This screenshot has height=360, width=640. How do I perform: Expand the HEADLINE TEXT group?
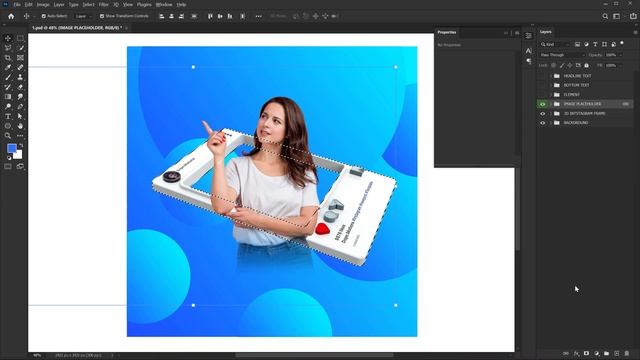tap(551, 76)
